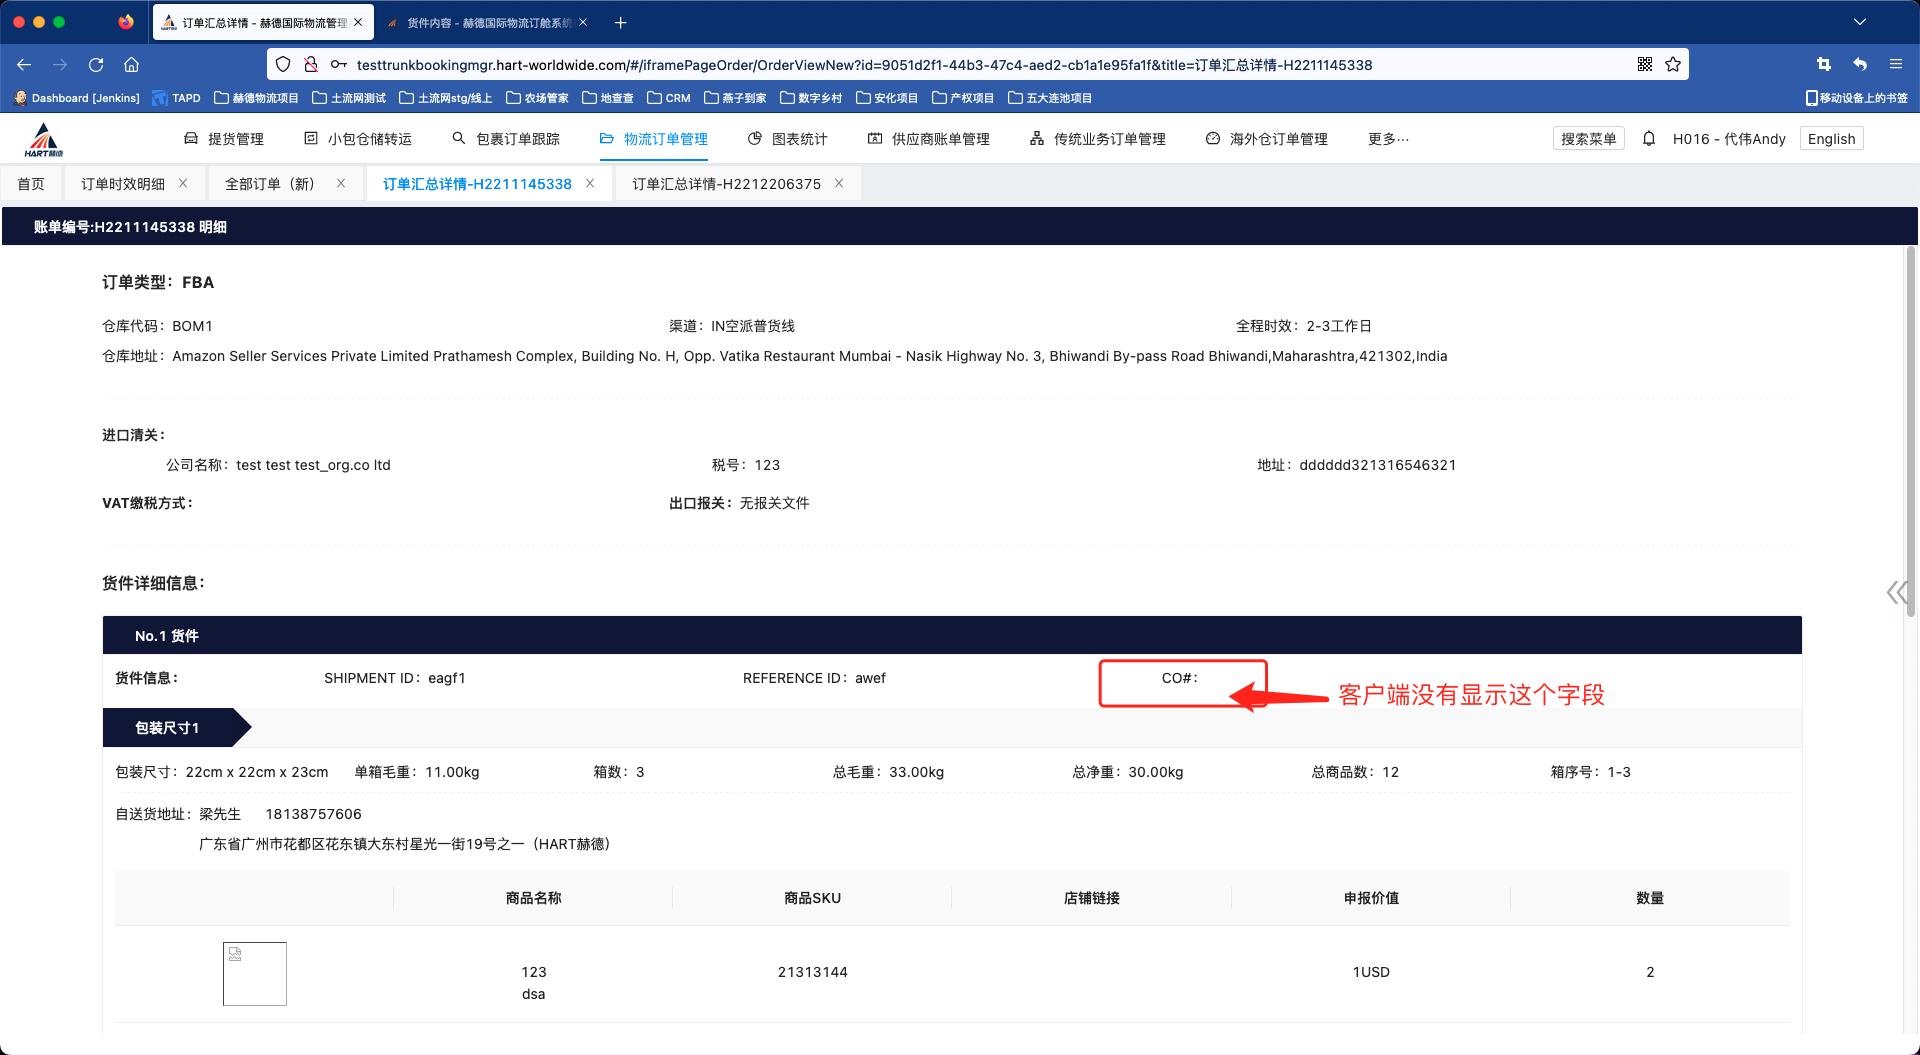Click the product image thumbnail
1920x1055 pixels.
(255, 973)
